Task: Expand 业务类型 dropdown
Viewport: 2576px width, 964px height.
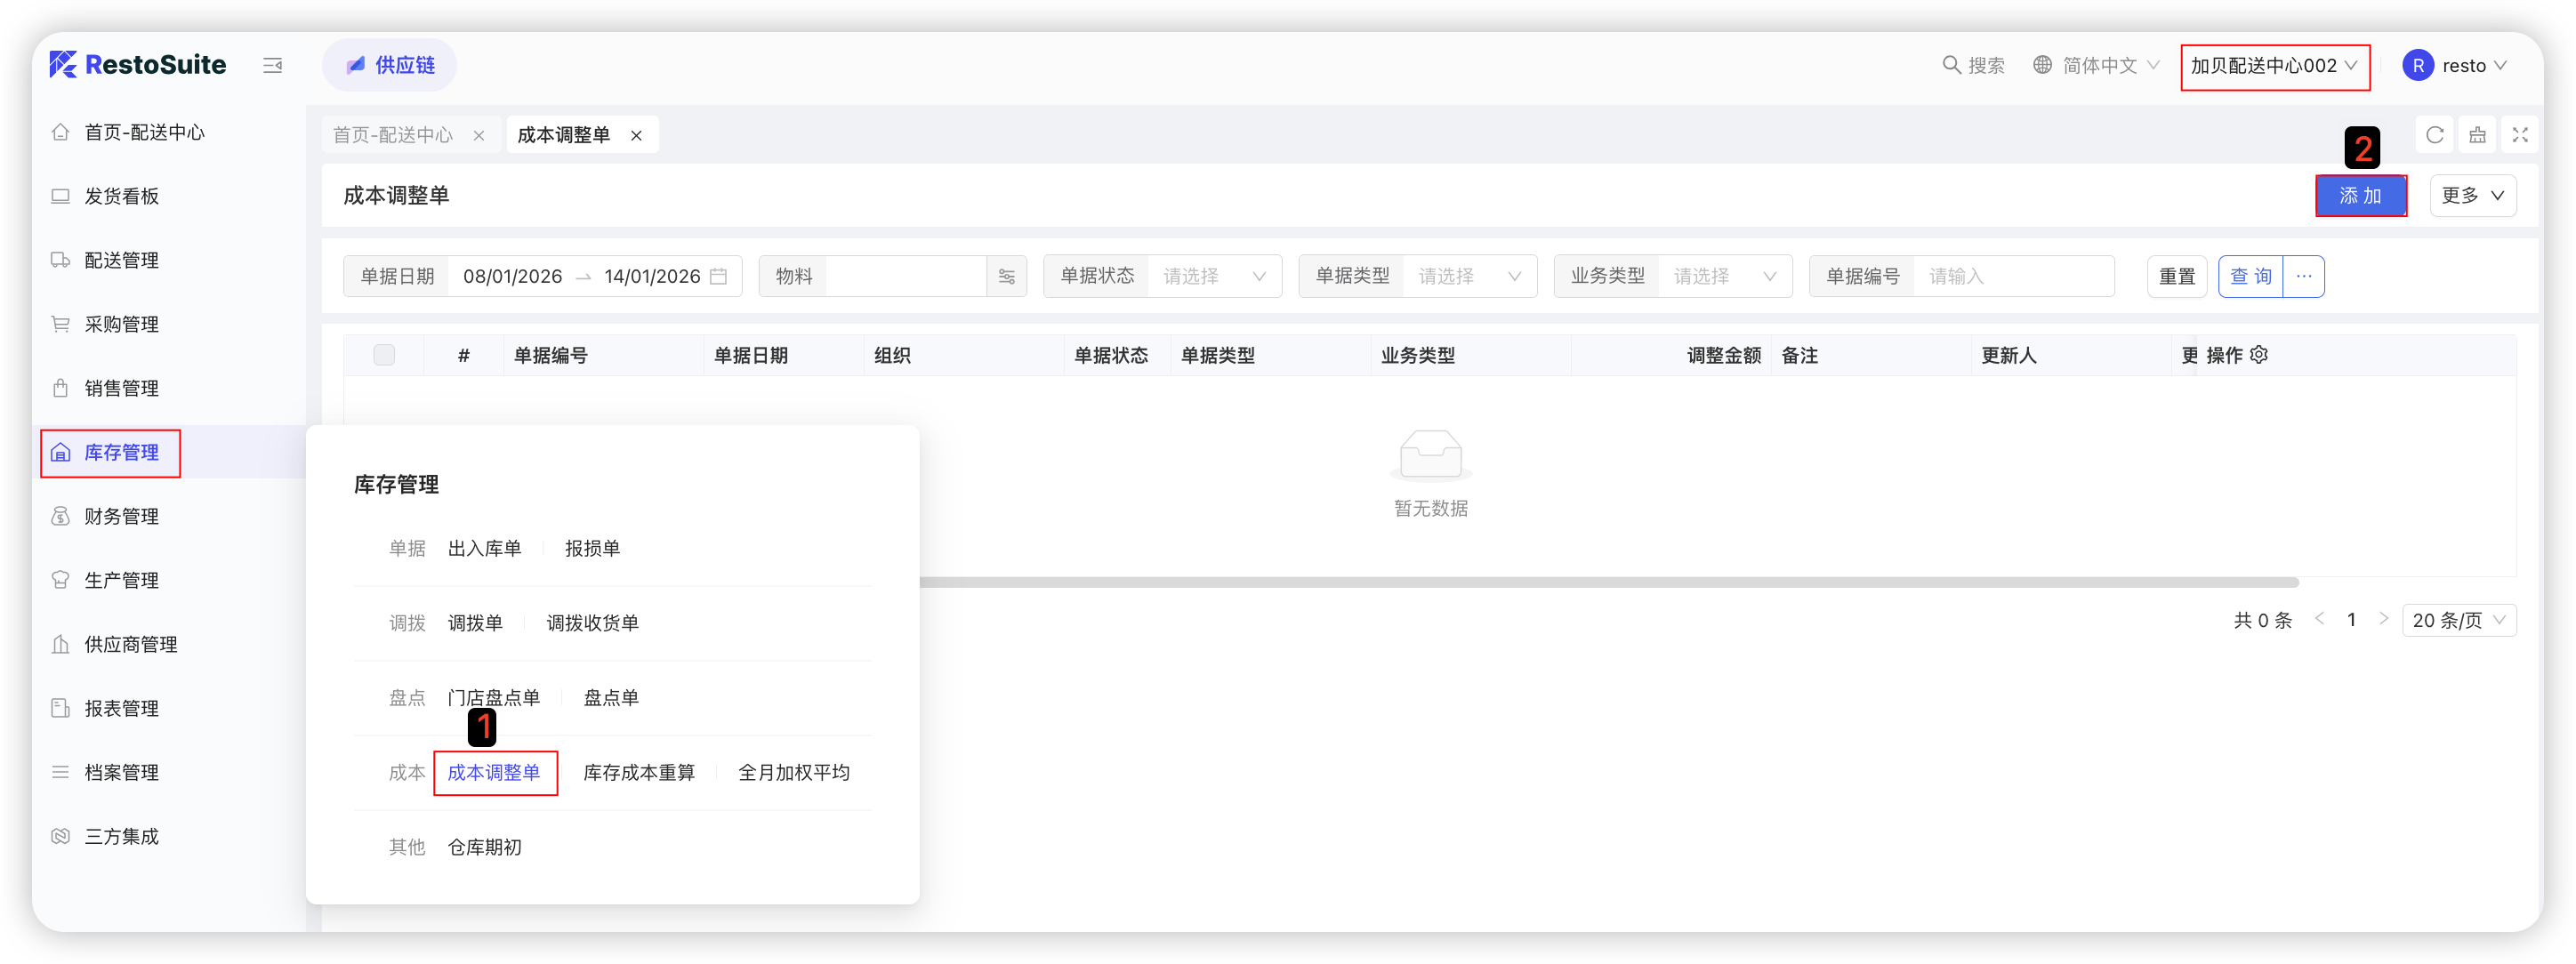Action: pos(1724,277)
